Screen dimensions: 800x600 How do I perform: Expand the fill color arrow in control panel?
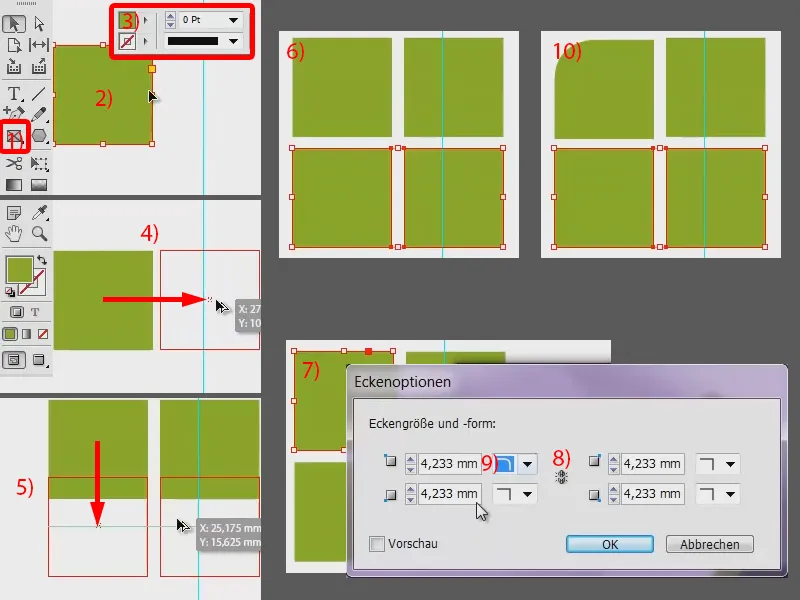pyautogui.click(x=145, y=20)
